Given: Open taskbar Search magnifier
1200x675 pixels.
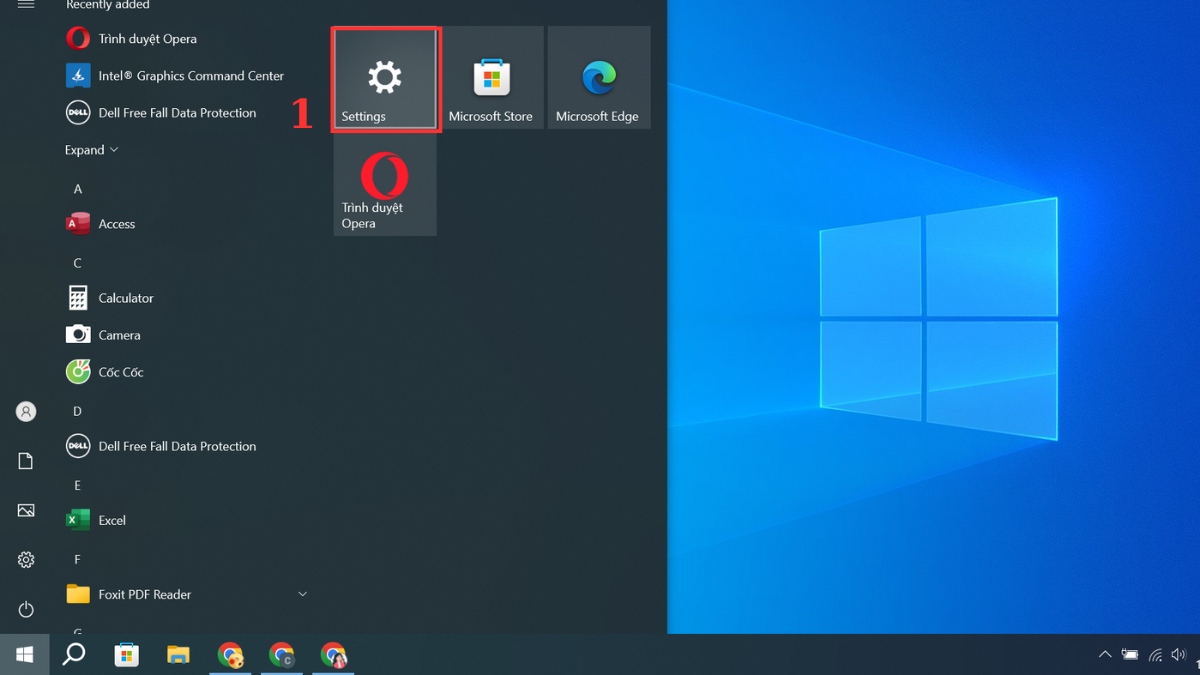Looking at the screenshot, I should (74, 655).
